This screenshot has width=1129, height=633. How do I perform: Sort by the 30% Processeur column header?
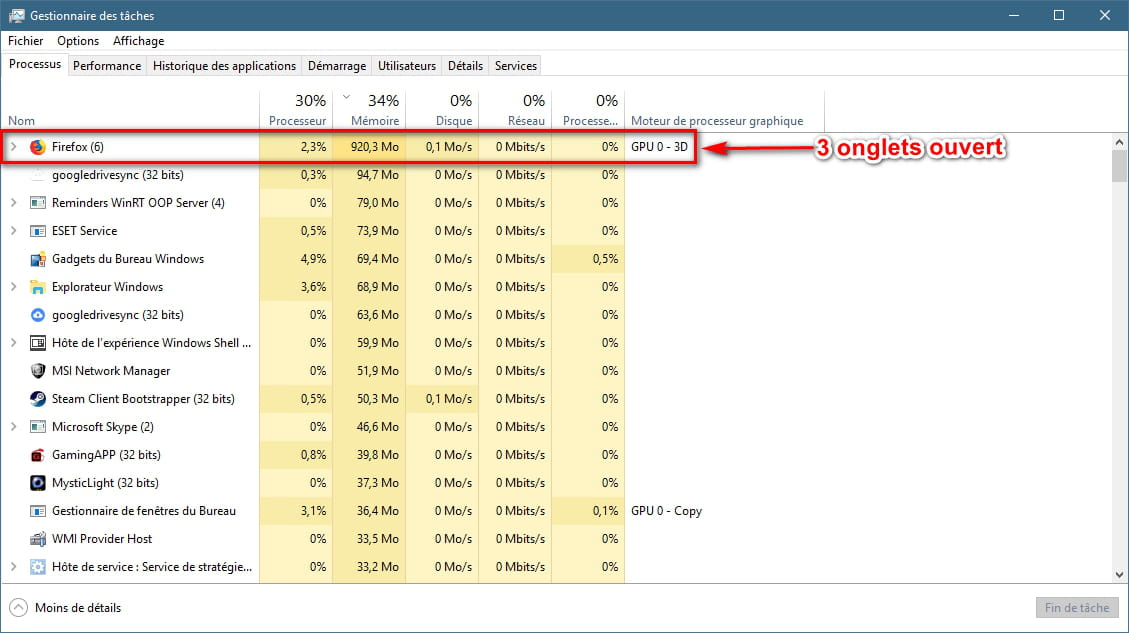(x=296, y=110)
